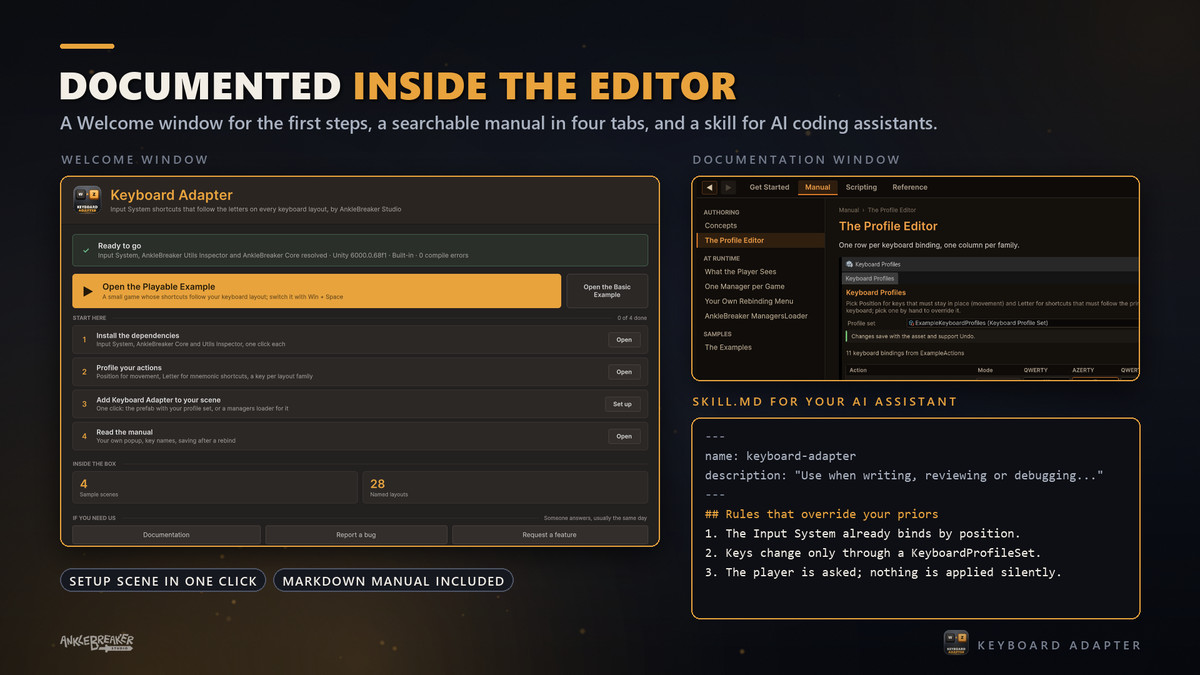Click Rules that override your priors heading
This screenshot has height=675, width=1200.
(x=822, y=514)
